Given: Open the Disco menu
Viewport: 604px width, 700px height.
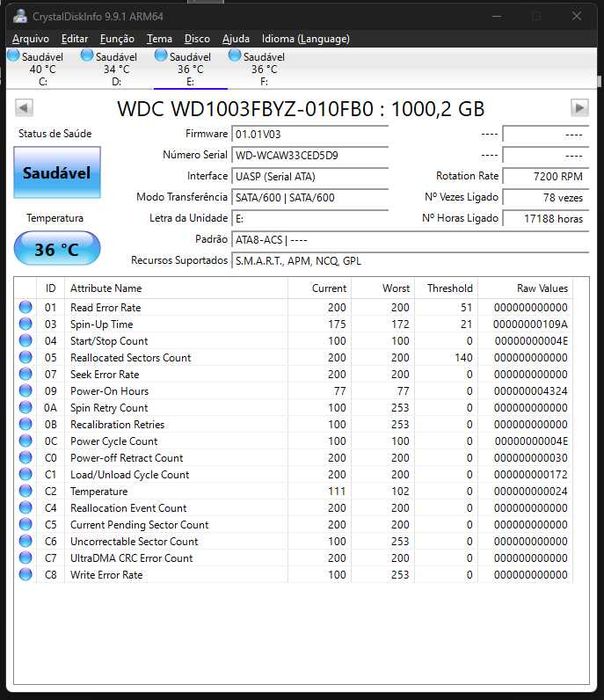Looking at the screenshot, I should 197,39.
